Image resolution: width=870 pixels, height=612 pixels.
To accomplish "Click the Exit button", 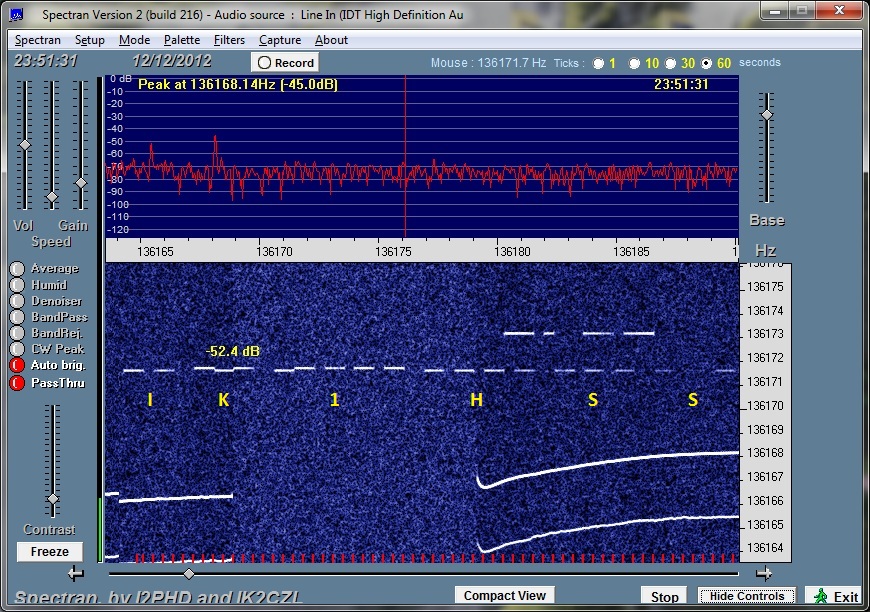I will click(x=836, y=596).
